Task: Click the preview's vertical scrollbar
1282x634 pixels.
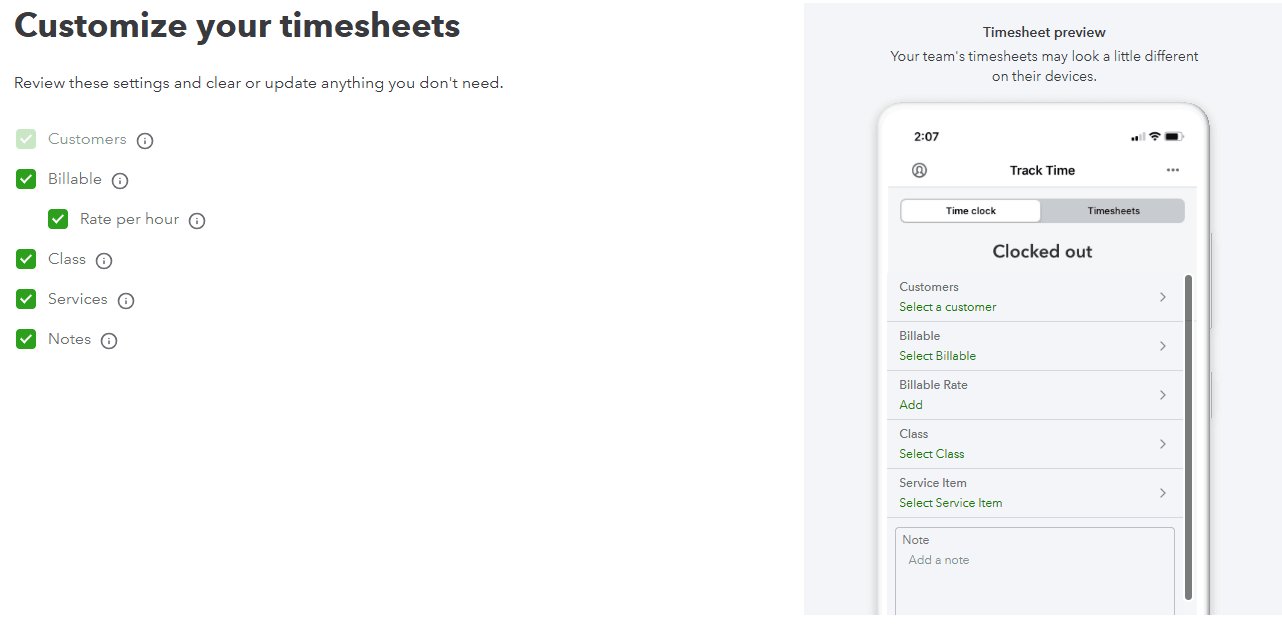Action: point(1188,437)
